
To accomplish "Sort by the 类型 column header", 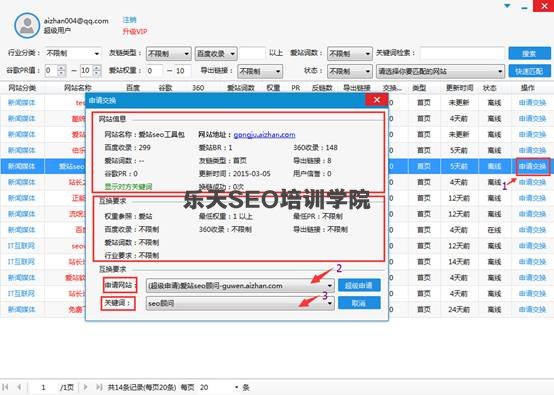I will pos(419,88).
